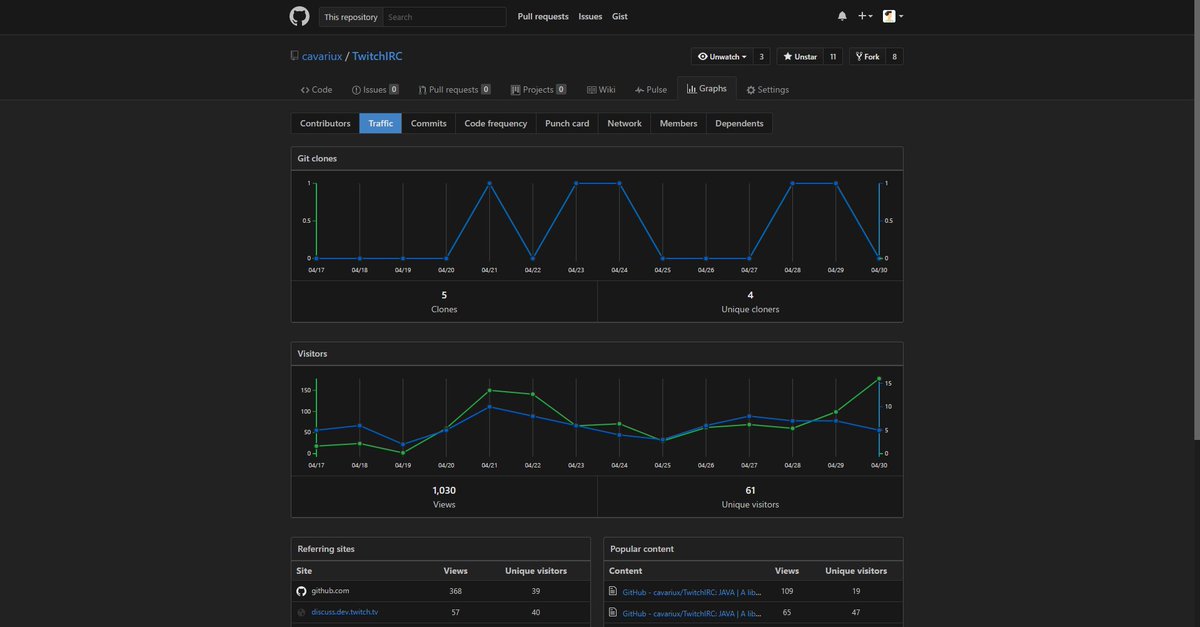Click the file icon in 65 views row
The width and height of the screenshot is (1200, 627).
tap(613, 611)
